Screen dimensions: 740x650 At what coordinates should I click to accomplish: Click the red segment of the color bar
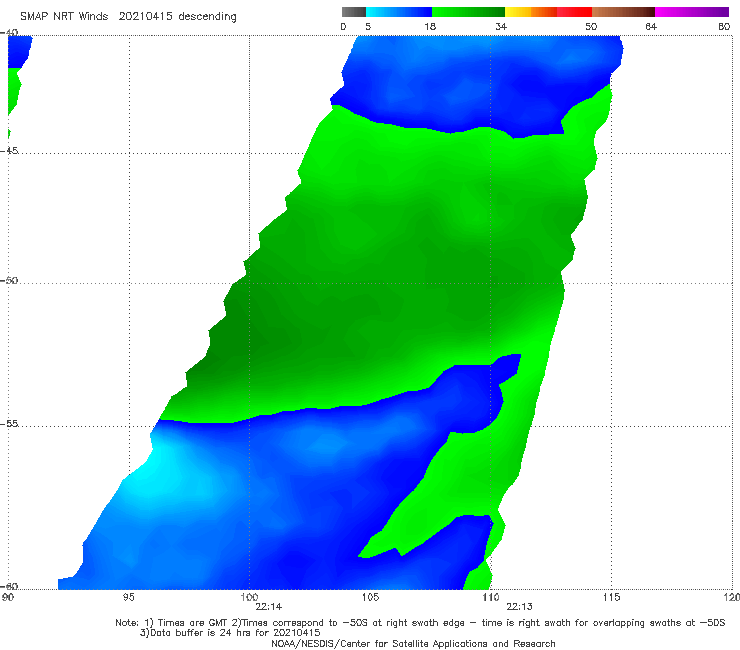[x=574, y=12]
